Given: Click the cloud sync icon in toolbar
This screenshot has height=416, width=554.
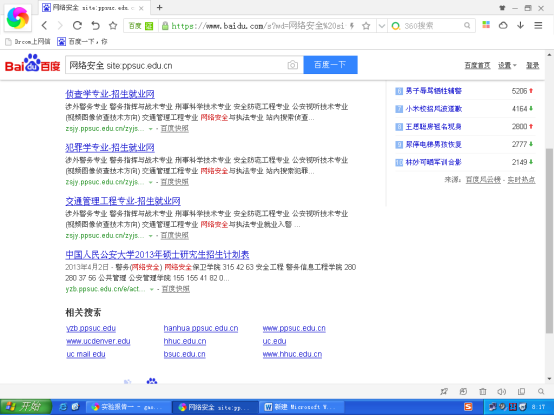Looking at the screenshot, I should pyautogui.click(x=503, y=25).
